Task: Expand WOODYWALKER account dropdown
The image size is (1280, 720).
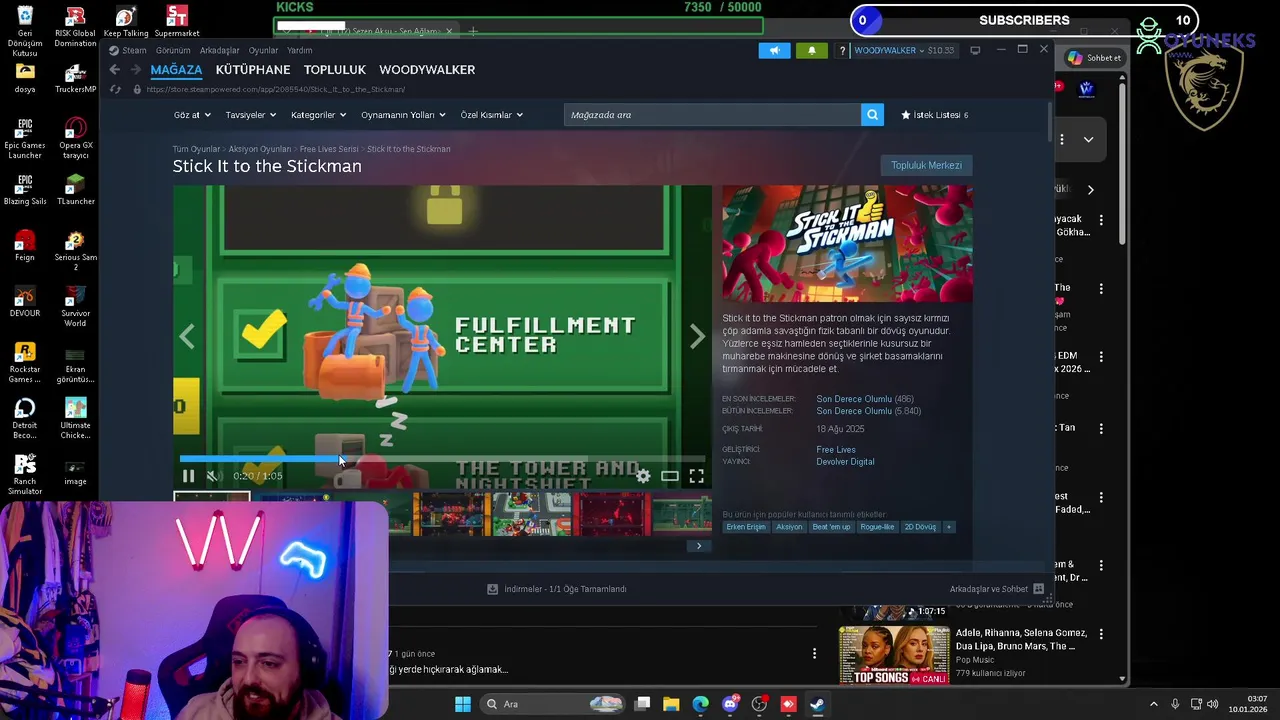Action: tap(904, 50)
